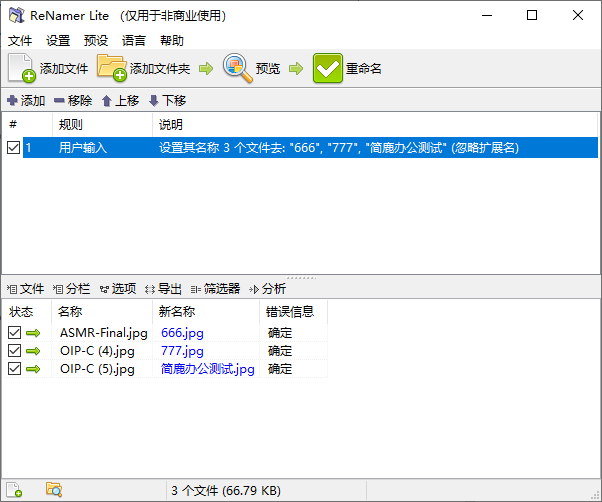Open the 导出 export dropdown

(163, 289)
